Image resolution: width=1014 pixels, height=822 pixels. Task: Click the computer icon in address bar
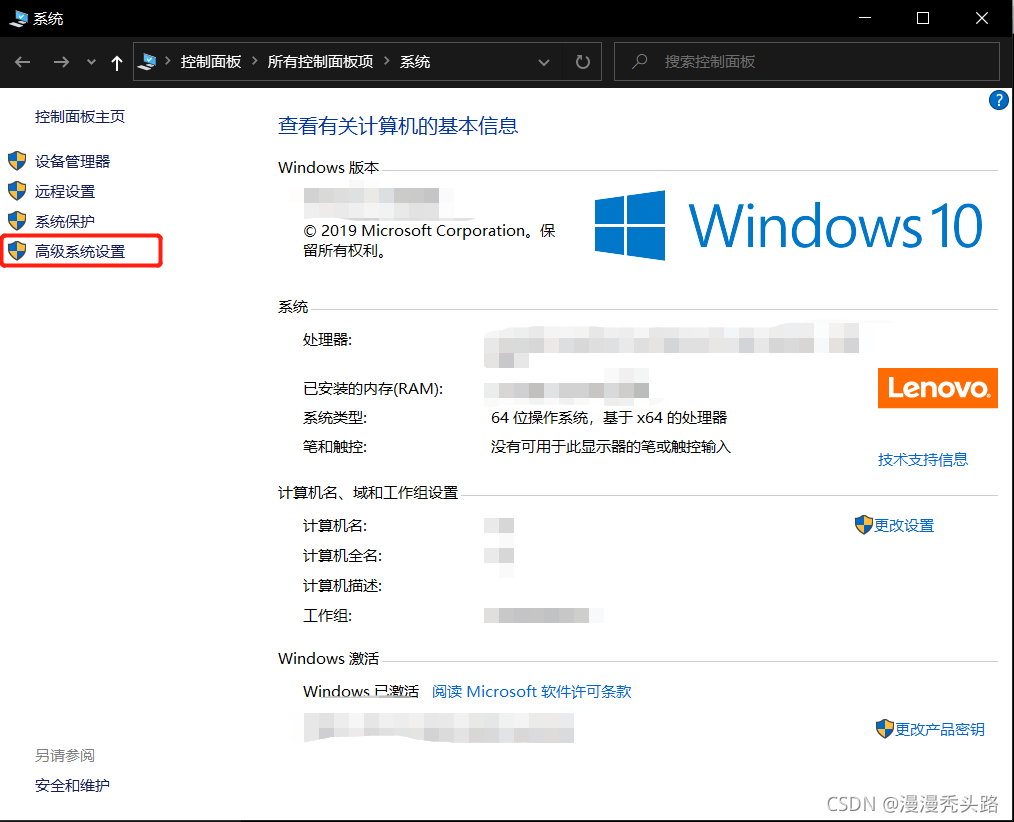147,61
